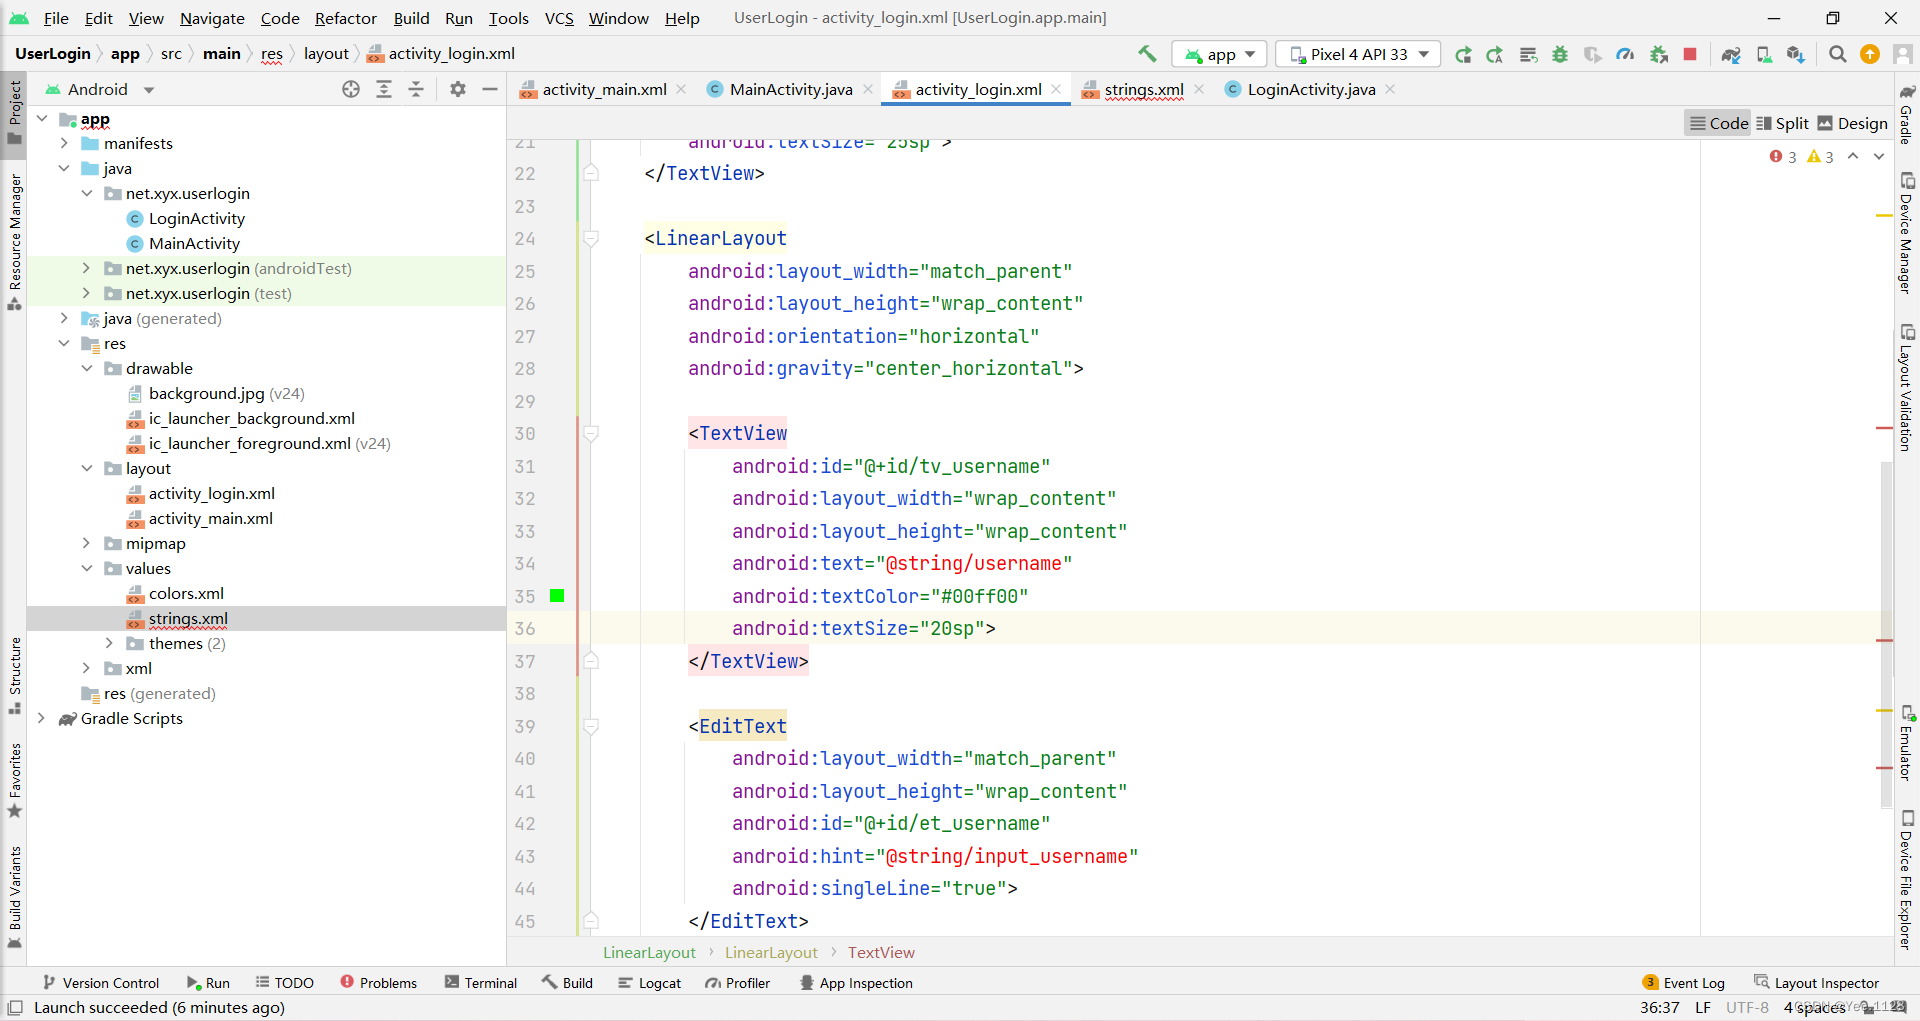
Task: Toggle the Build Variants side panel
Action: [x=15, y=896]
